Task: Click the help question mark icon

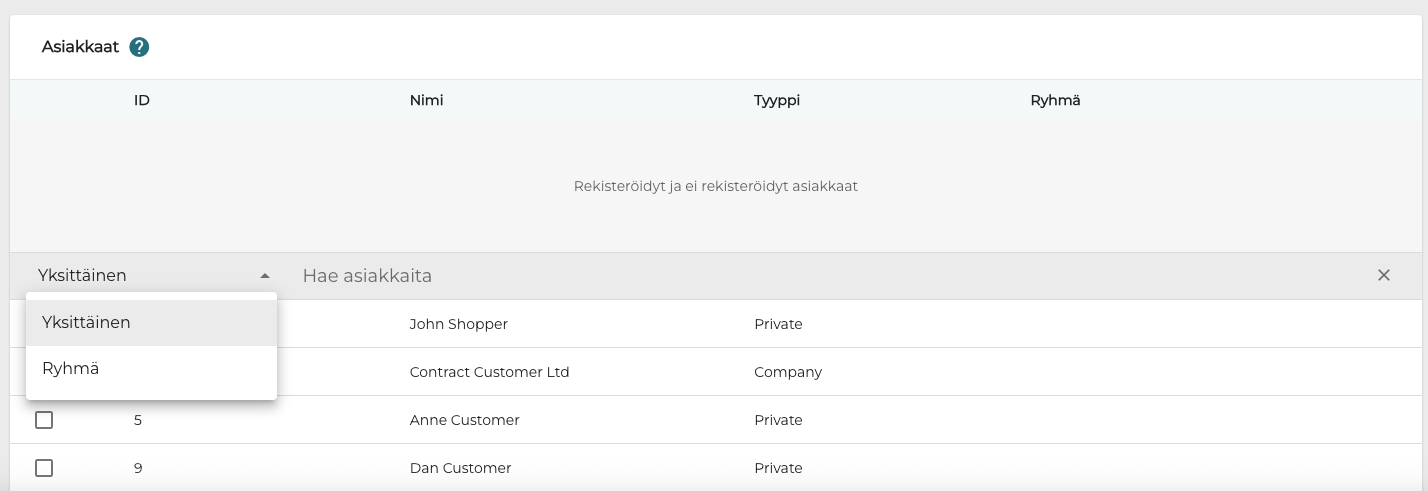Action: (x=139, y=47)
